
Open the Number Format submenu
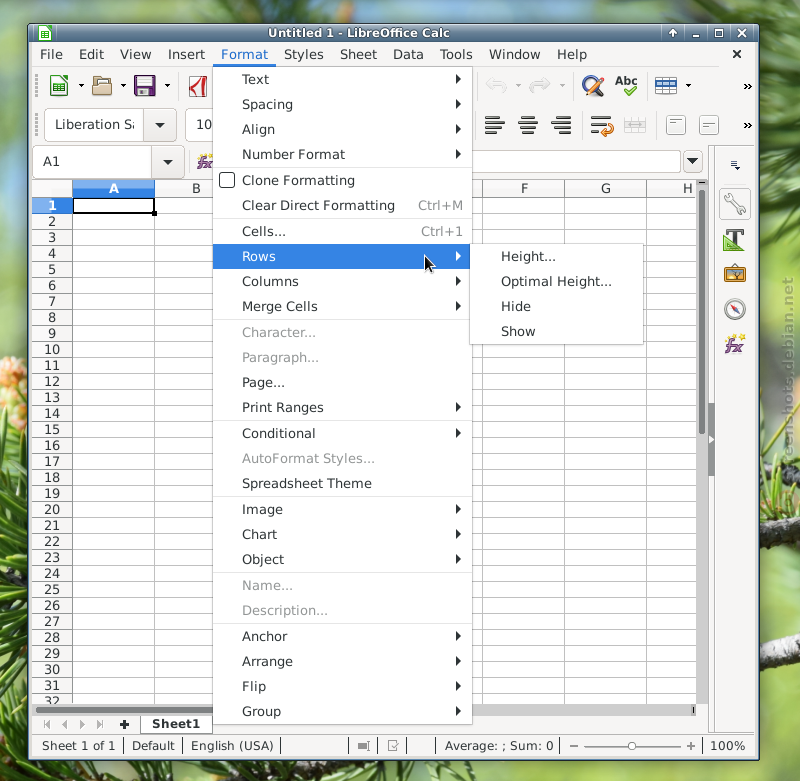pos(341,155)
